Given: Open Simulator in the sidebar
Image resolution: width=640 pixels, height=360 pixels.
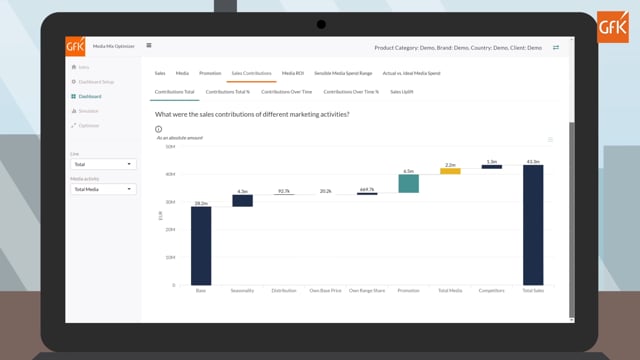Looking at the screenshot, I should pyautogui.click(x=85, y=111).
